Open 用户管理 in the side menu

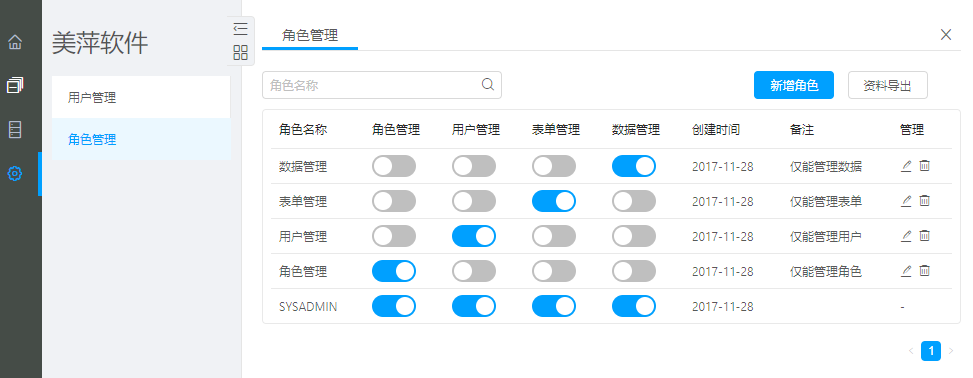click(141, 97)
